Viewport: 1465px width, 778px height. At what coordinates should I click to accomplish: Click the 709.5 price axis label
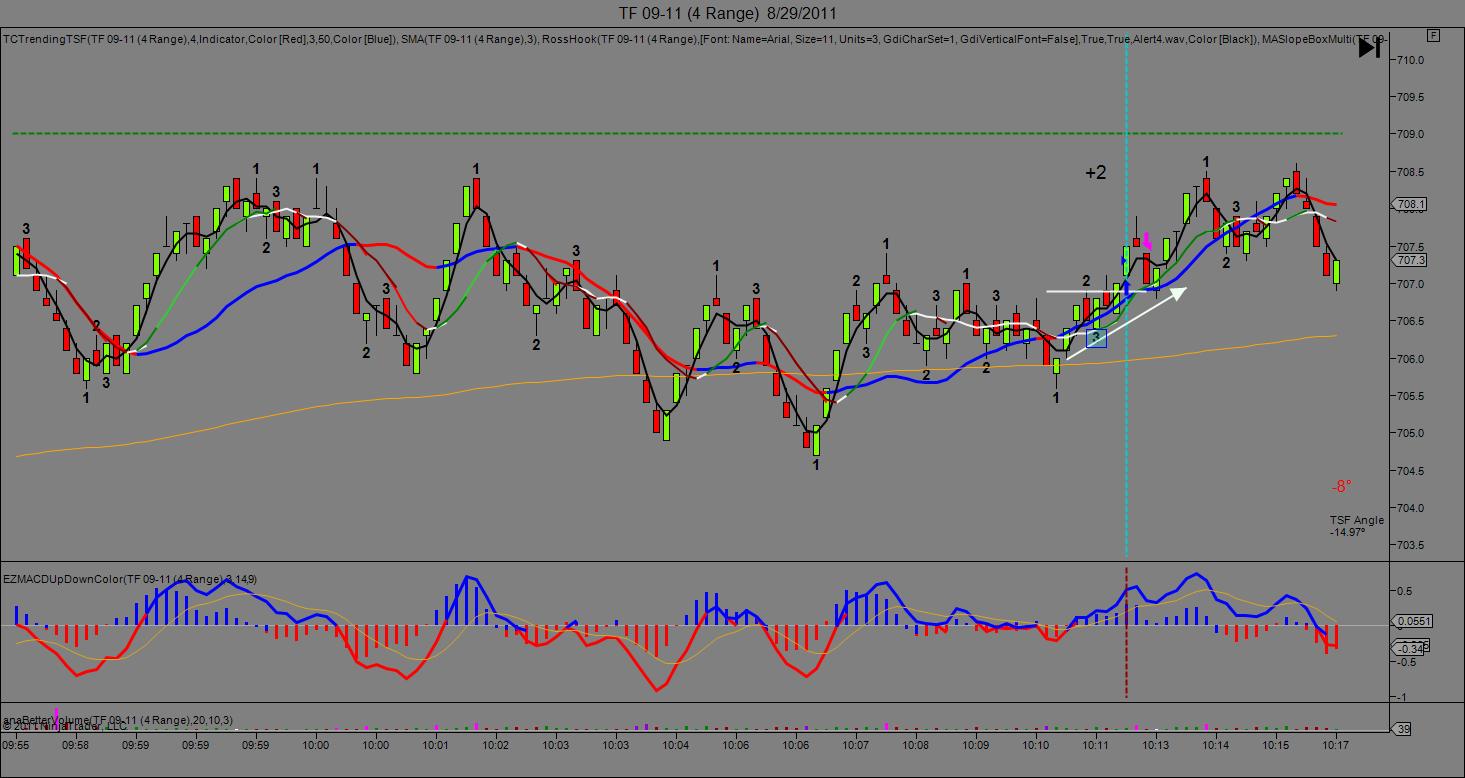[x=1410, y=97]
